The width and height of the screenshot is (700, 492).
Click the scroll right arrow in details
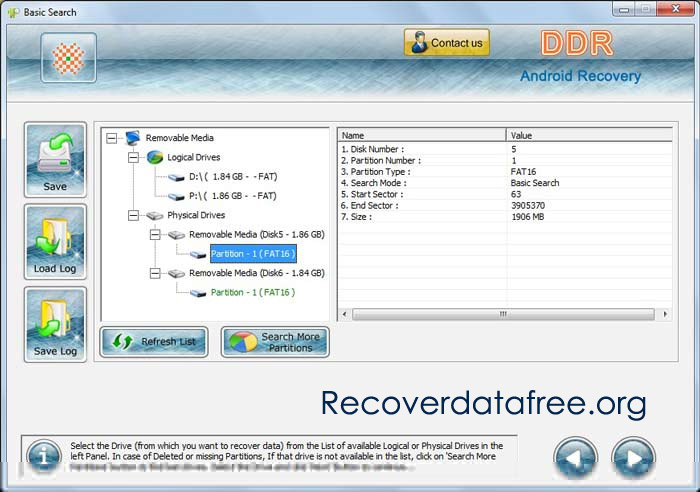[665, 314]
